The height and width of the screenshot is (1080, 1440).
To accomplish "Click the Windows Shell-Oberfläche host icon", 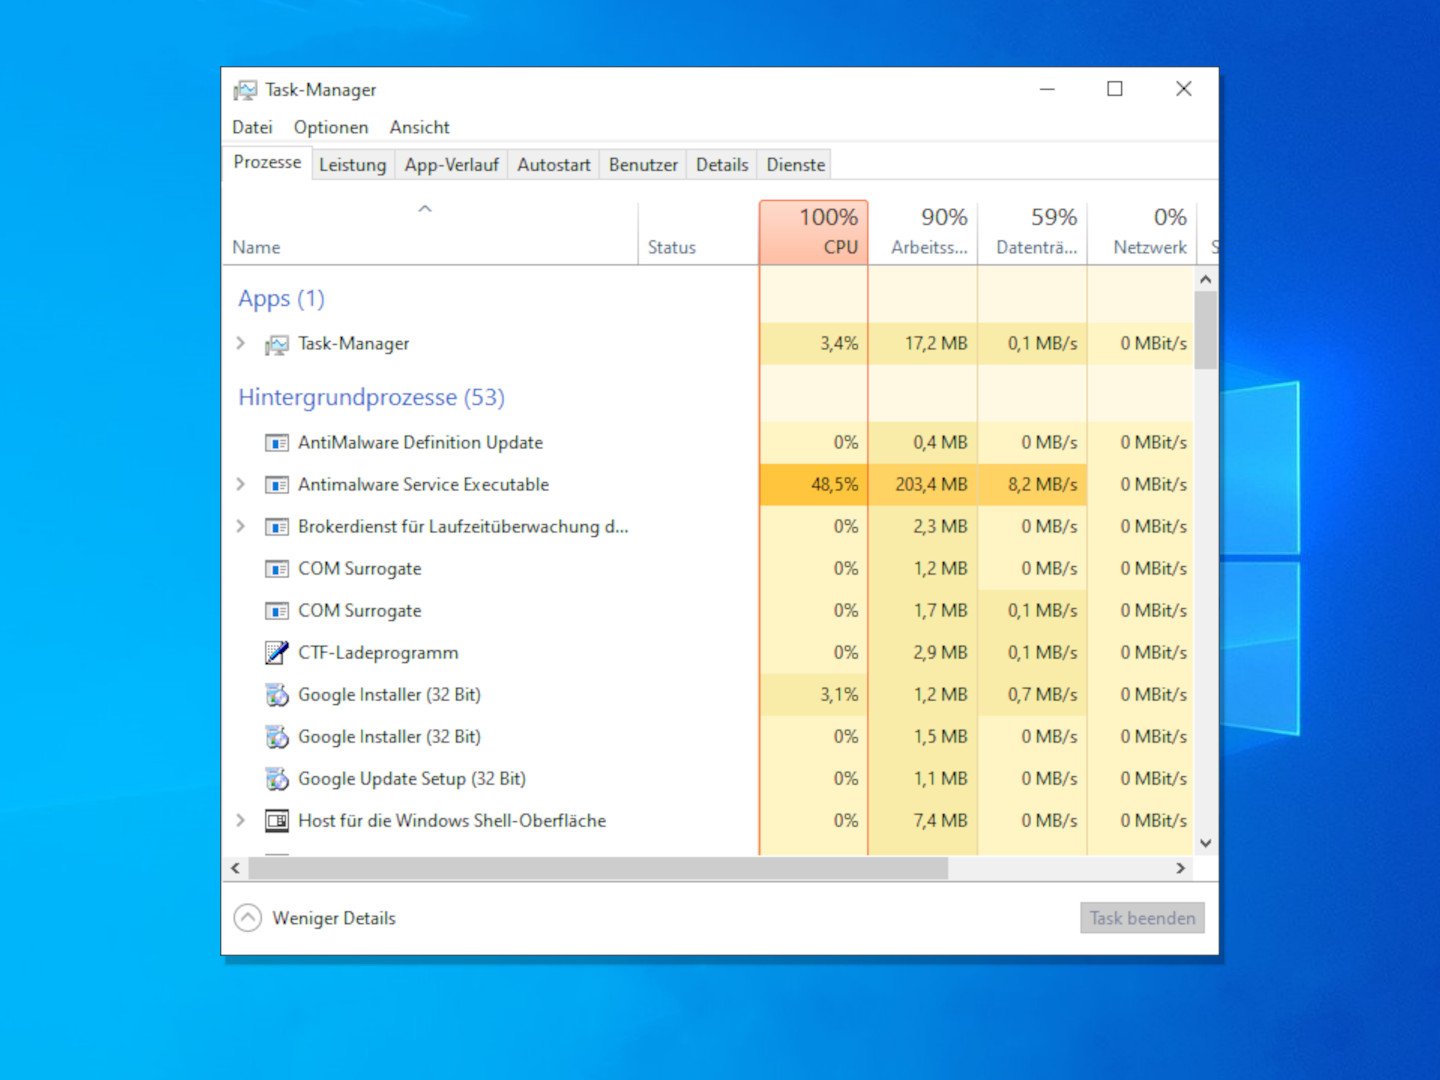I will (x=276, y=821).
